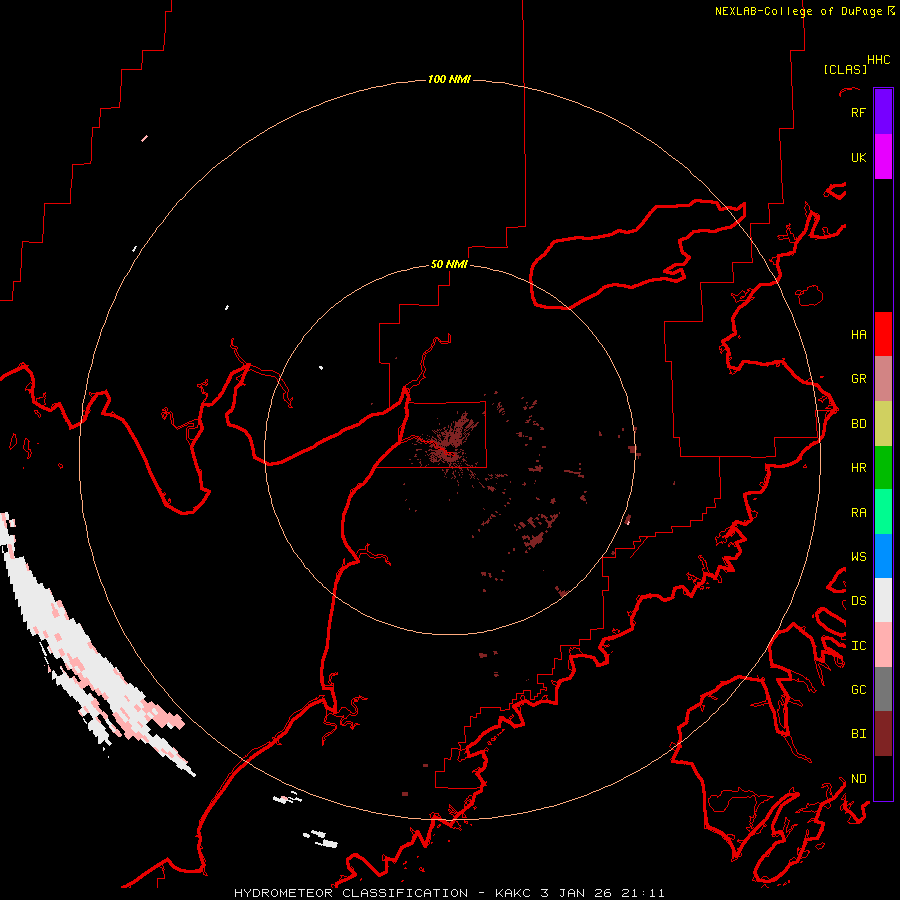Click the 'GC' legend label

point(858,689)
